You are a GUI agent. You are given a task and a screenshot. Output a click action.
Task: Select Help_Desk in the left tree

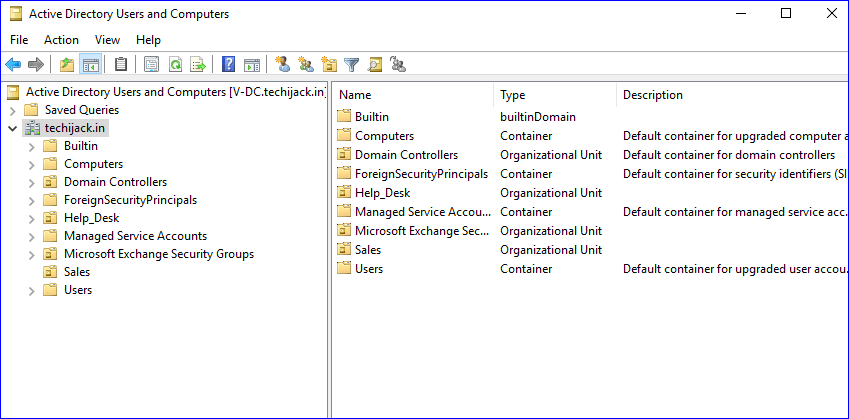point(92,218)
